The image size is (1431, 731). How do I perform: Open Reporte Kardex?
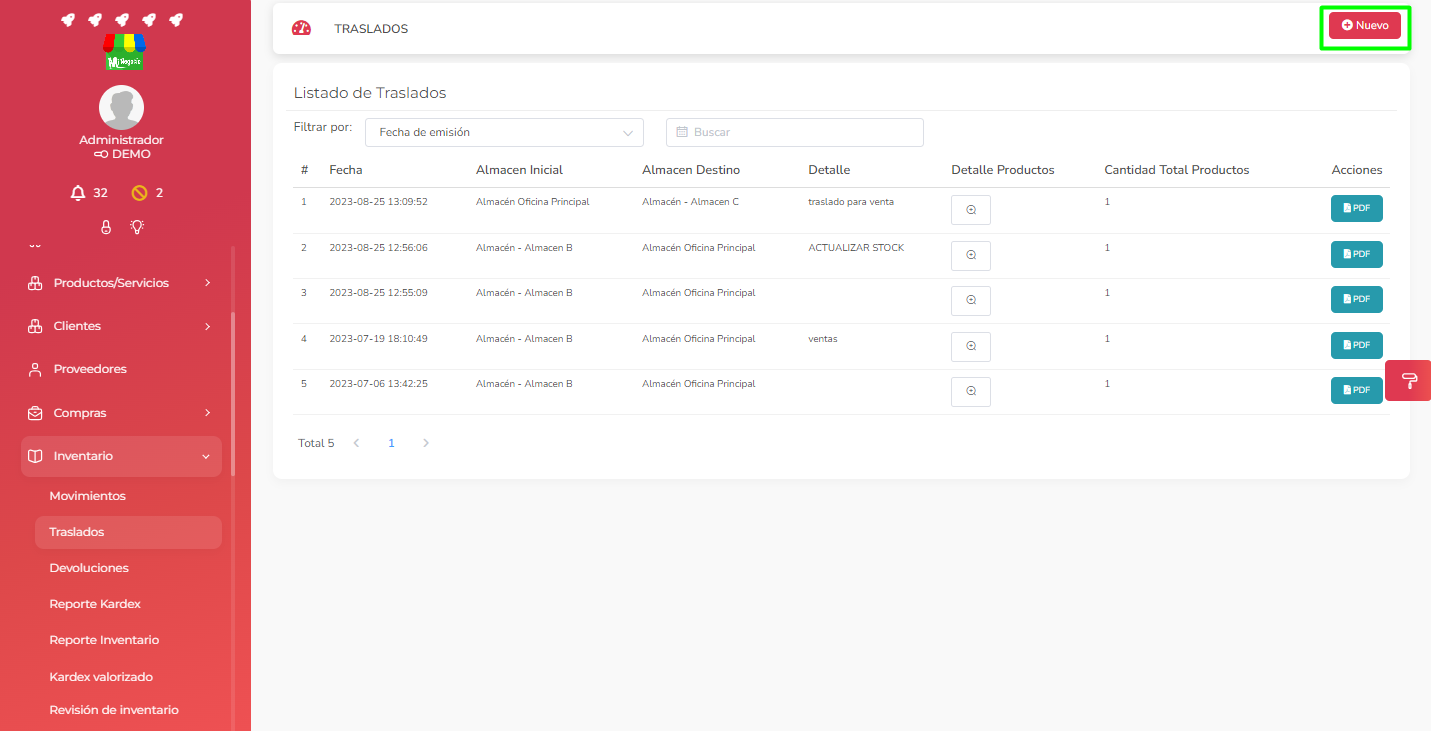[95, 604]
